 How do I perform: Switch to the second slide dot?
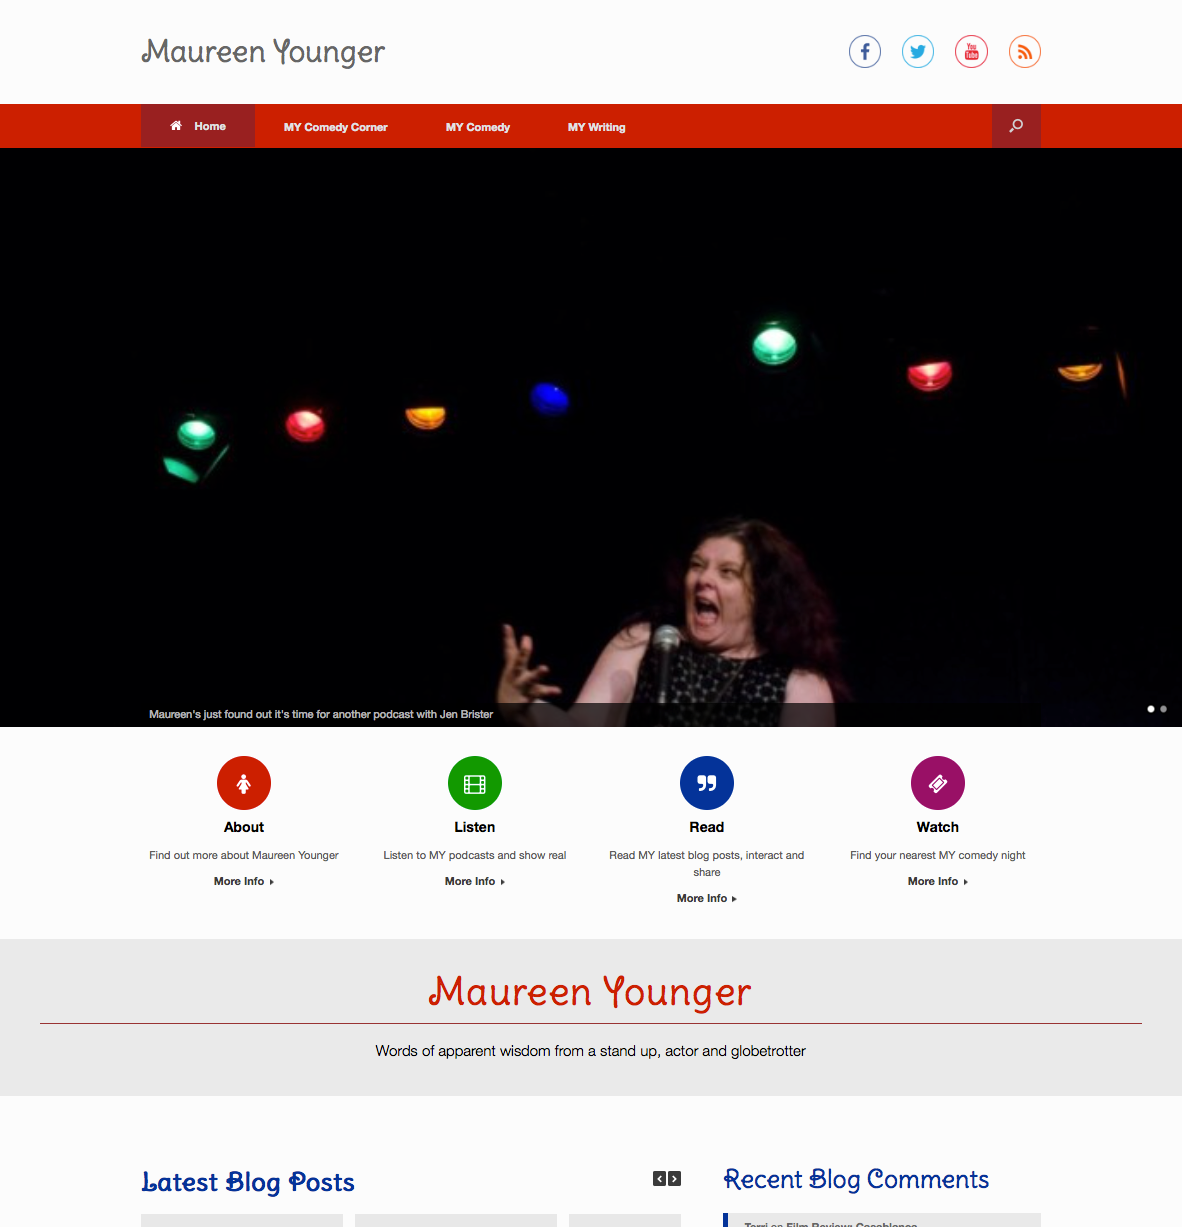(x=1163, y=709)
